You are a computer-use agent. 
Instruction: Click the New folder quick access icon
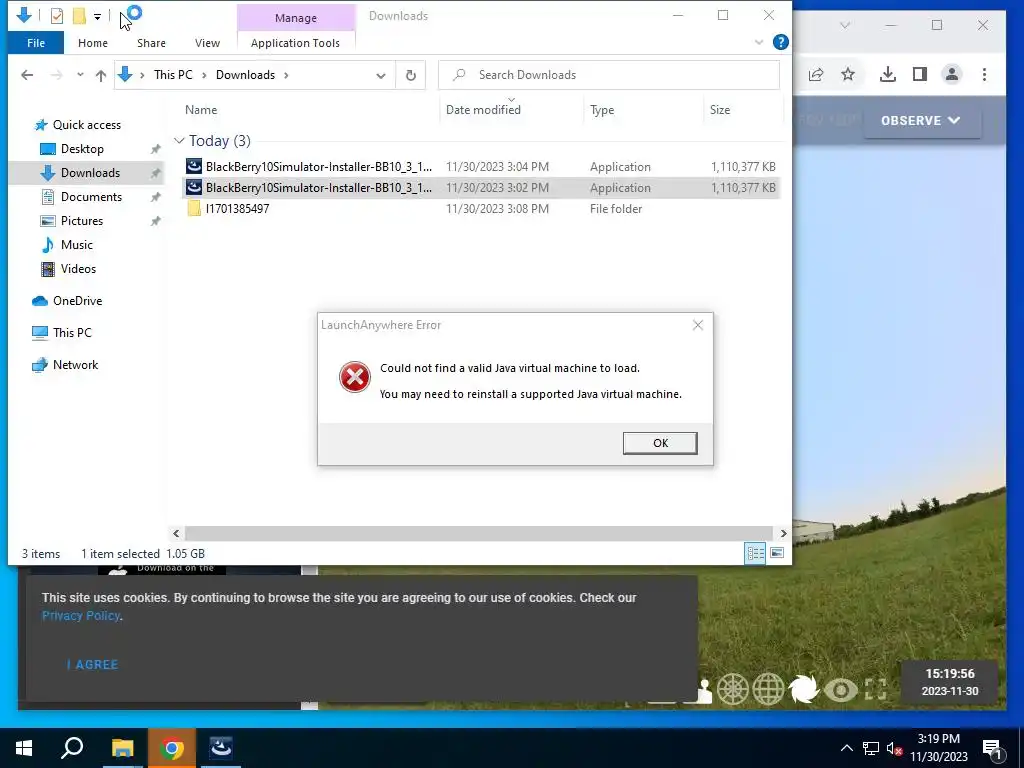pyautogui.click(x=79, y=16)
